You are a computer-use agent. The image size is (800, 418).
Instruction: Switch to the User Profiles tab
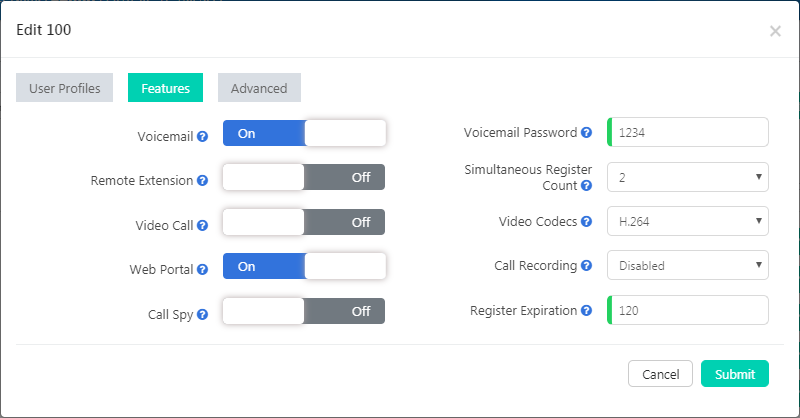click(65, 88)
